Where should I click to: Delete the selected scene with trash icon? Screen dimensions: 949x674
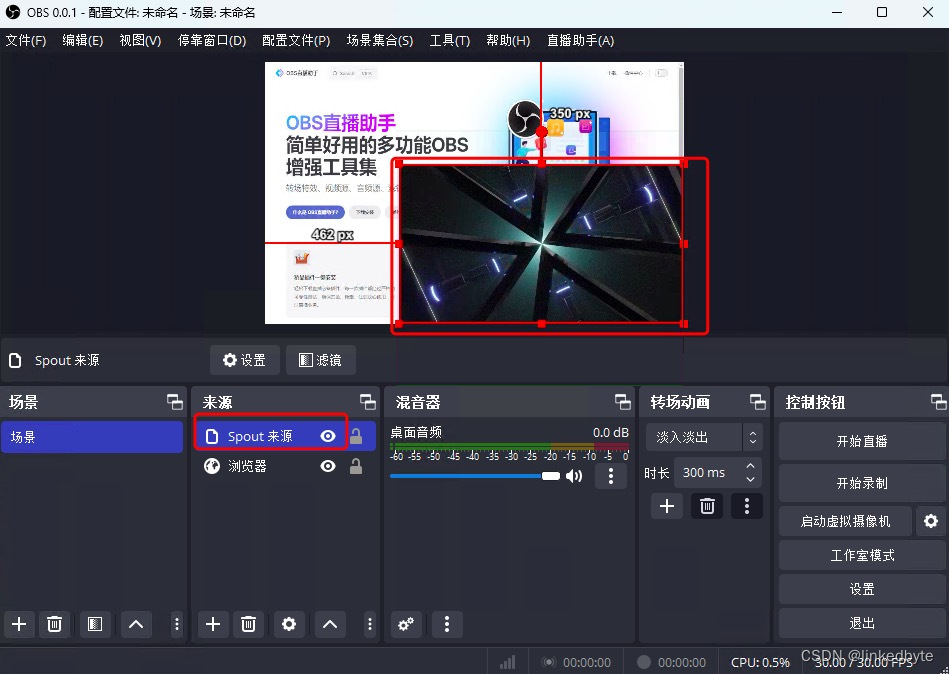coord(54,624)
